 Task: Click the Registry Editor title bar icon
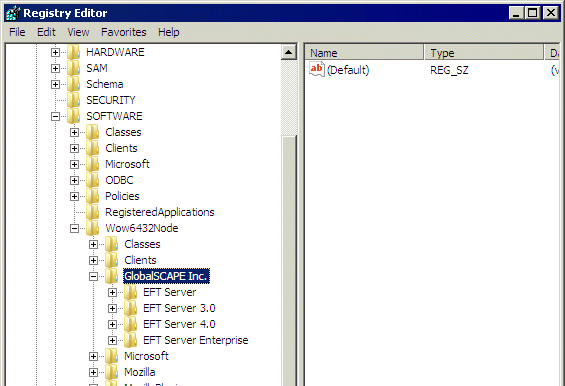pos(13,13)
